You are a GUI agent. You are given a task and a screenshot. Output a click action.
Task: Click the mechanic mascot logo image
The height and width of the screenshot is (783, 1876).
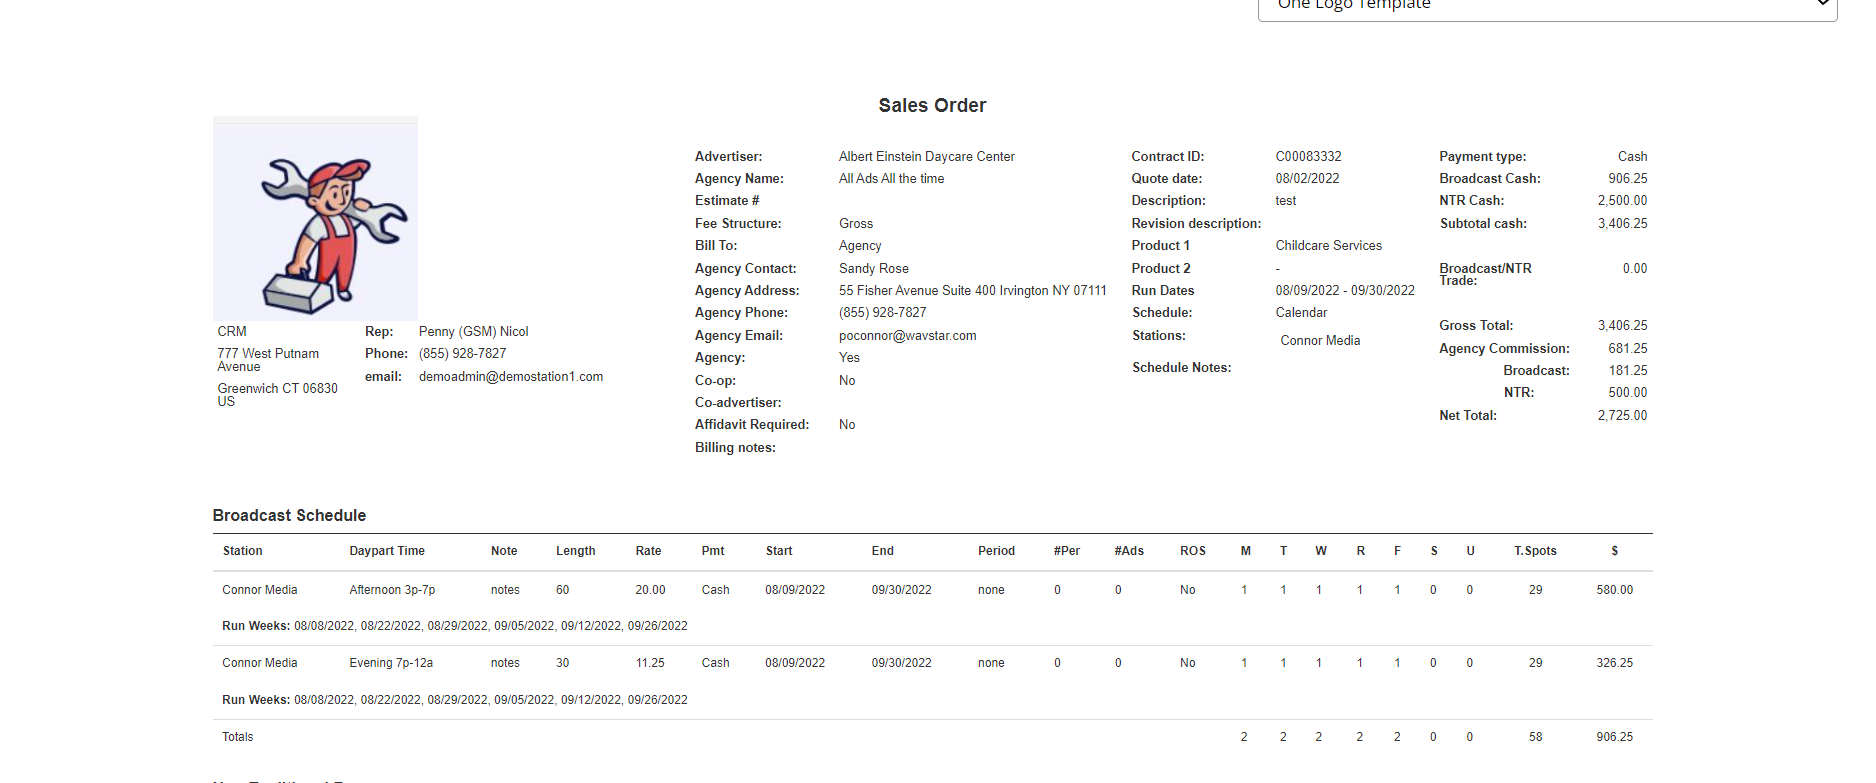(x=315, y=219)
